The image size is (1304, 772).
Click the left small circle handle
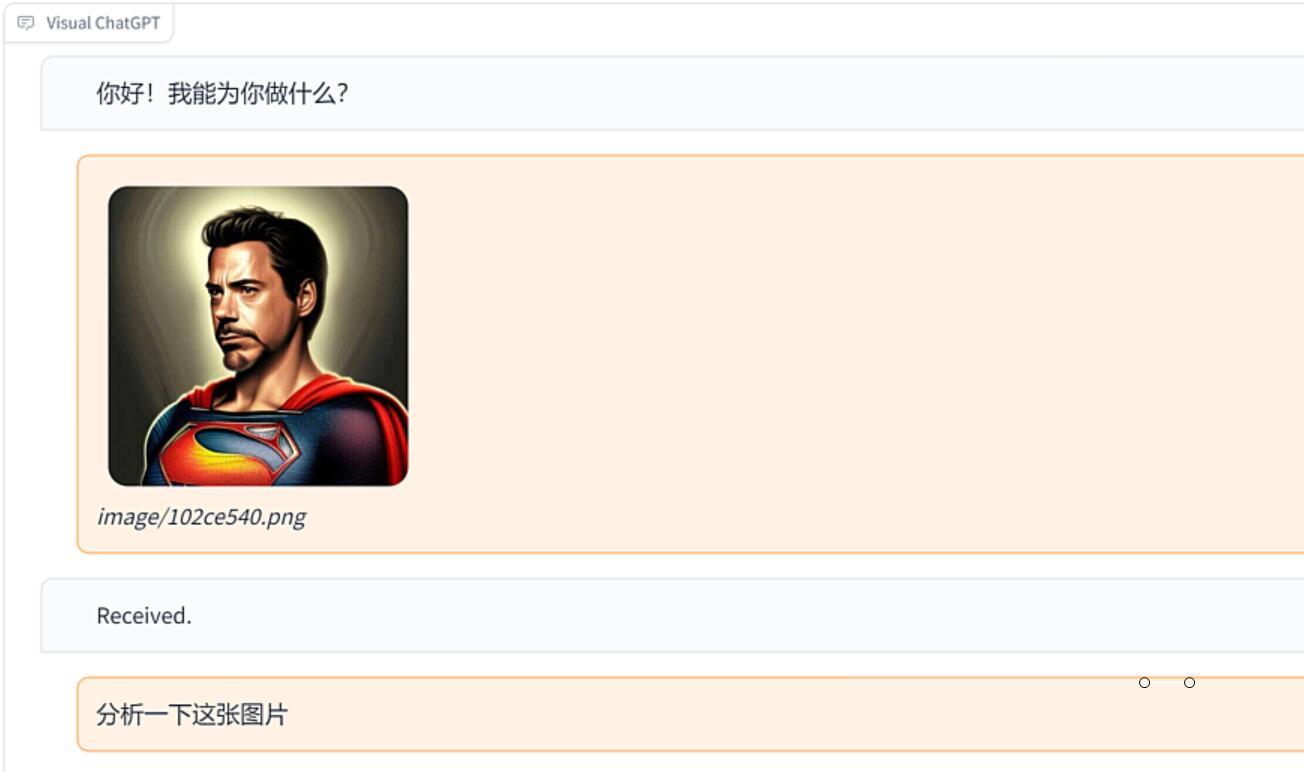(x=1145, y=683)
